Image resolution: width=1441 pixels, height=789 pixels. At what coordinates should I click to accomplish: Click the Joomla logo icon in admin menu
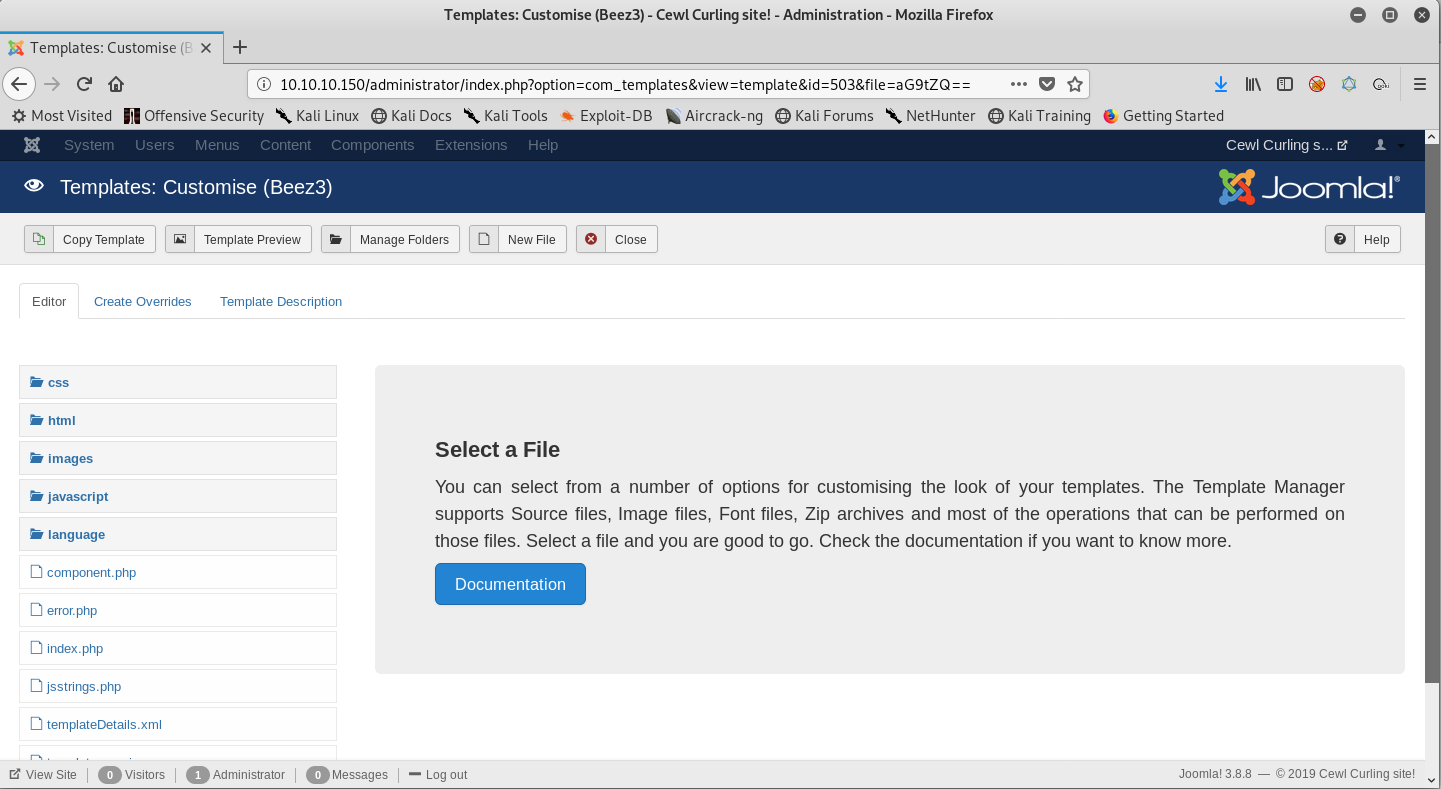pos(32,145)
